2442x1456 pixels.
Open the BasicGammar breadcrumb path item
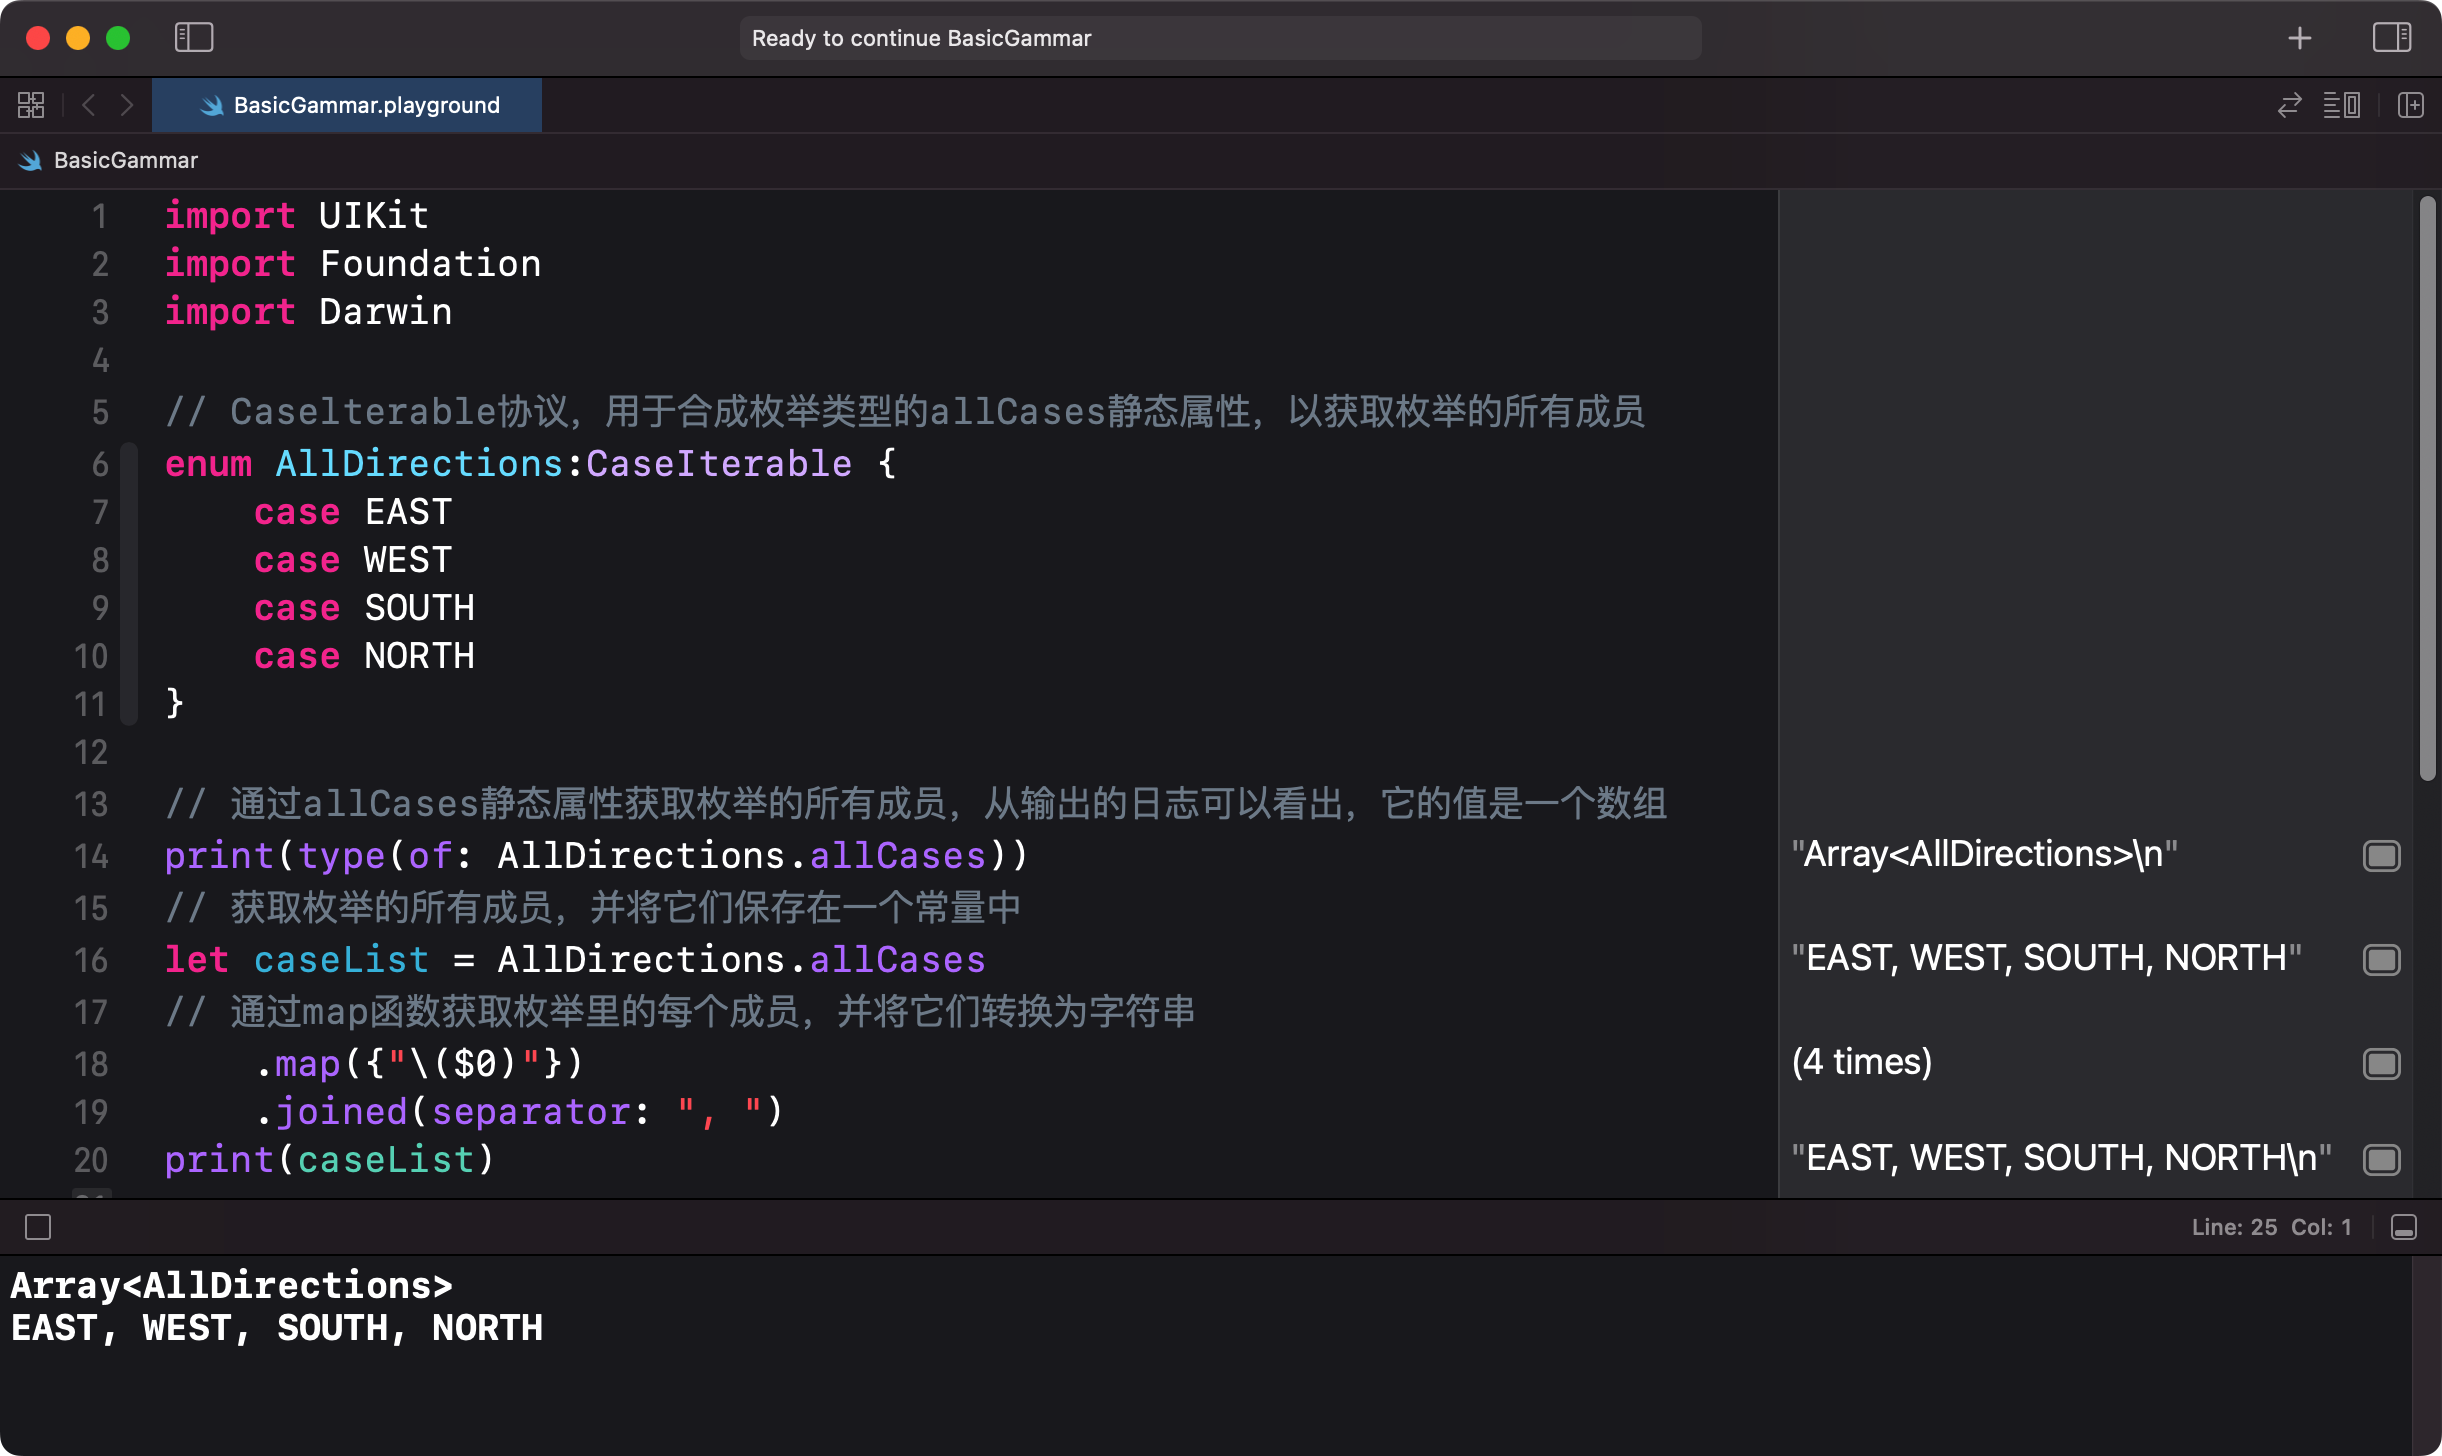click(x=125, y=160)
